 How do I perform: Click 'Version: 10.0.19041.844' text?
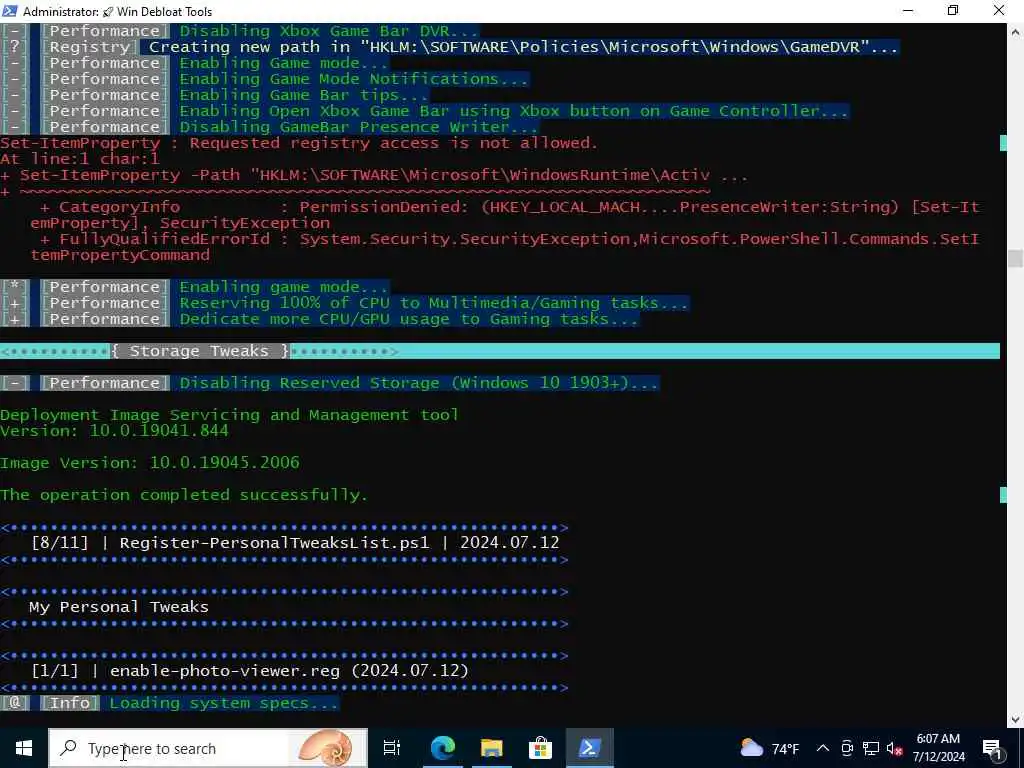(x=114, y=430)
